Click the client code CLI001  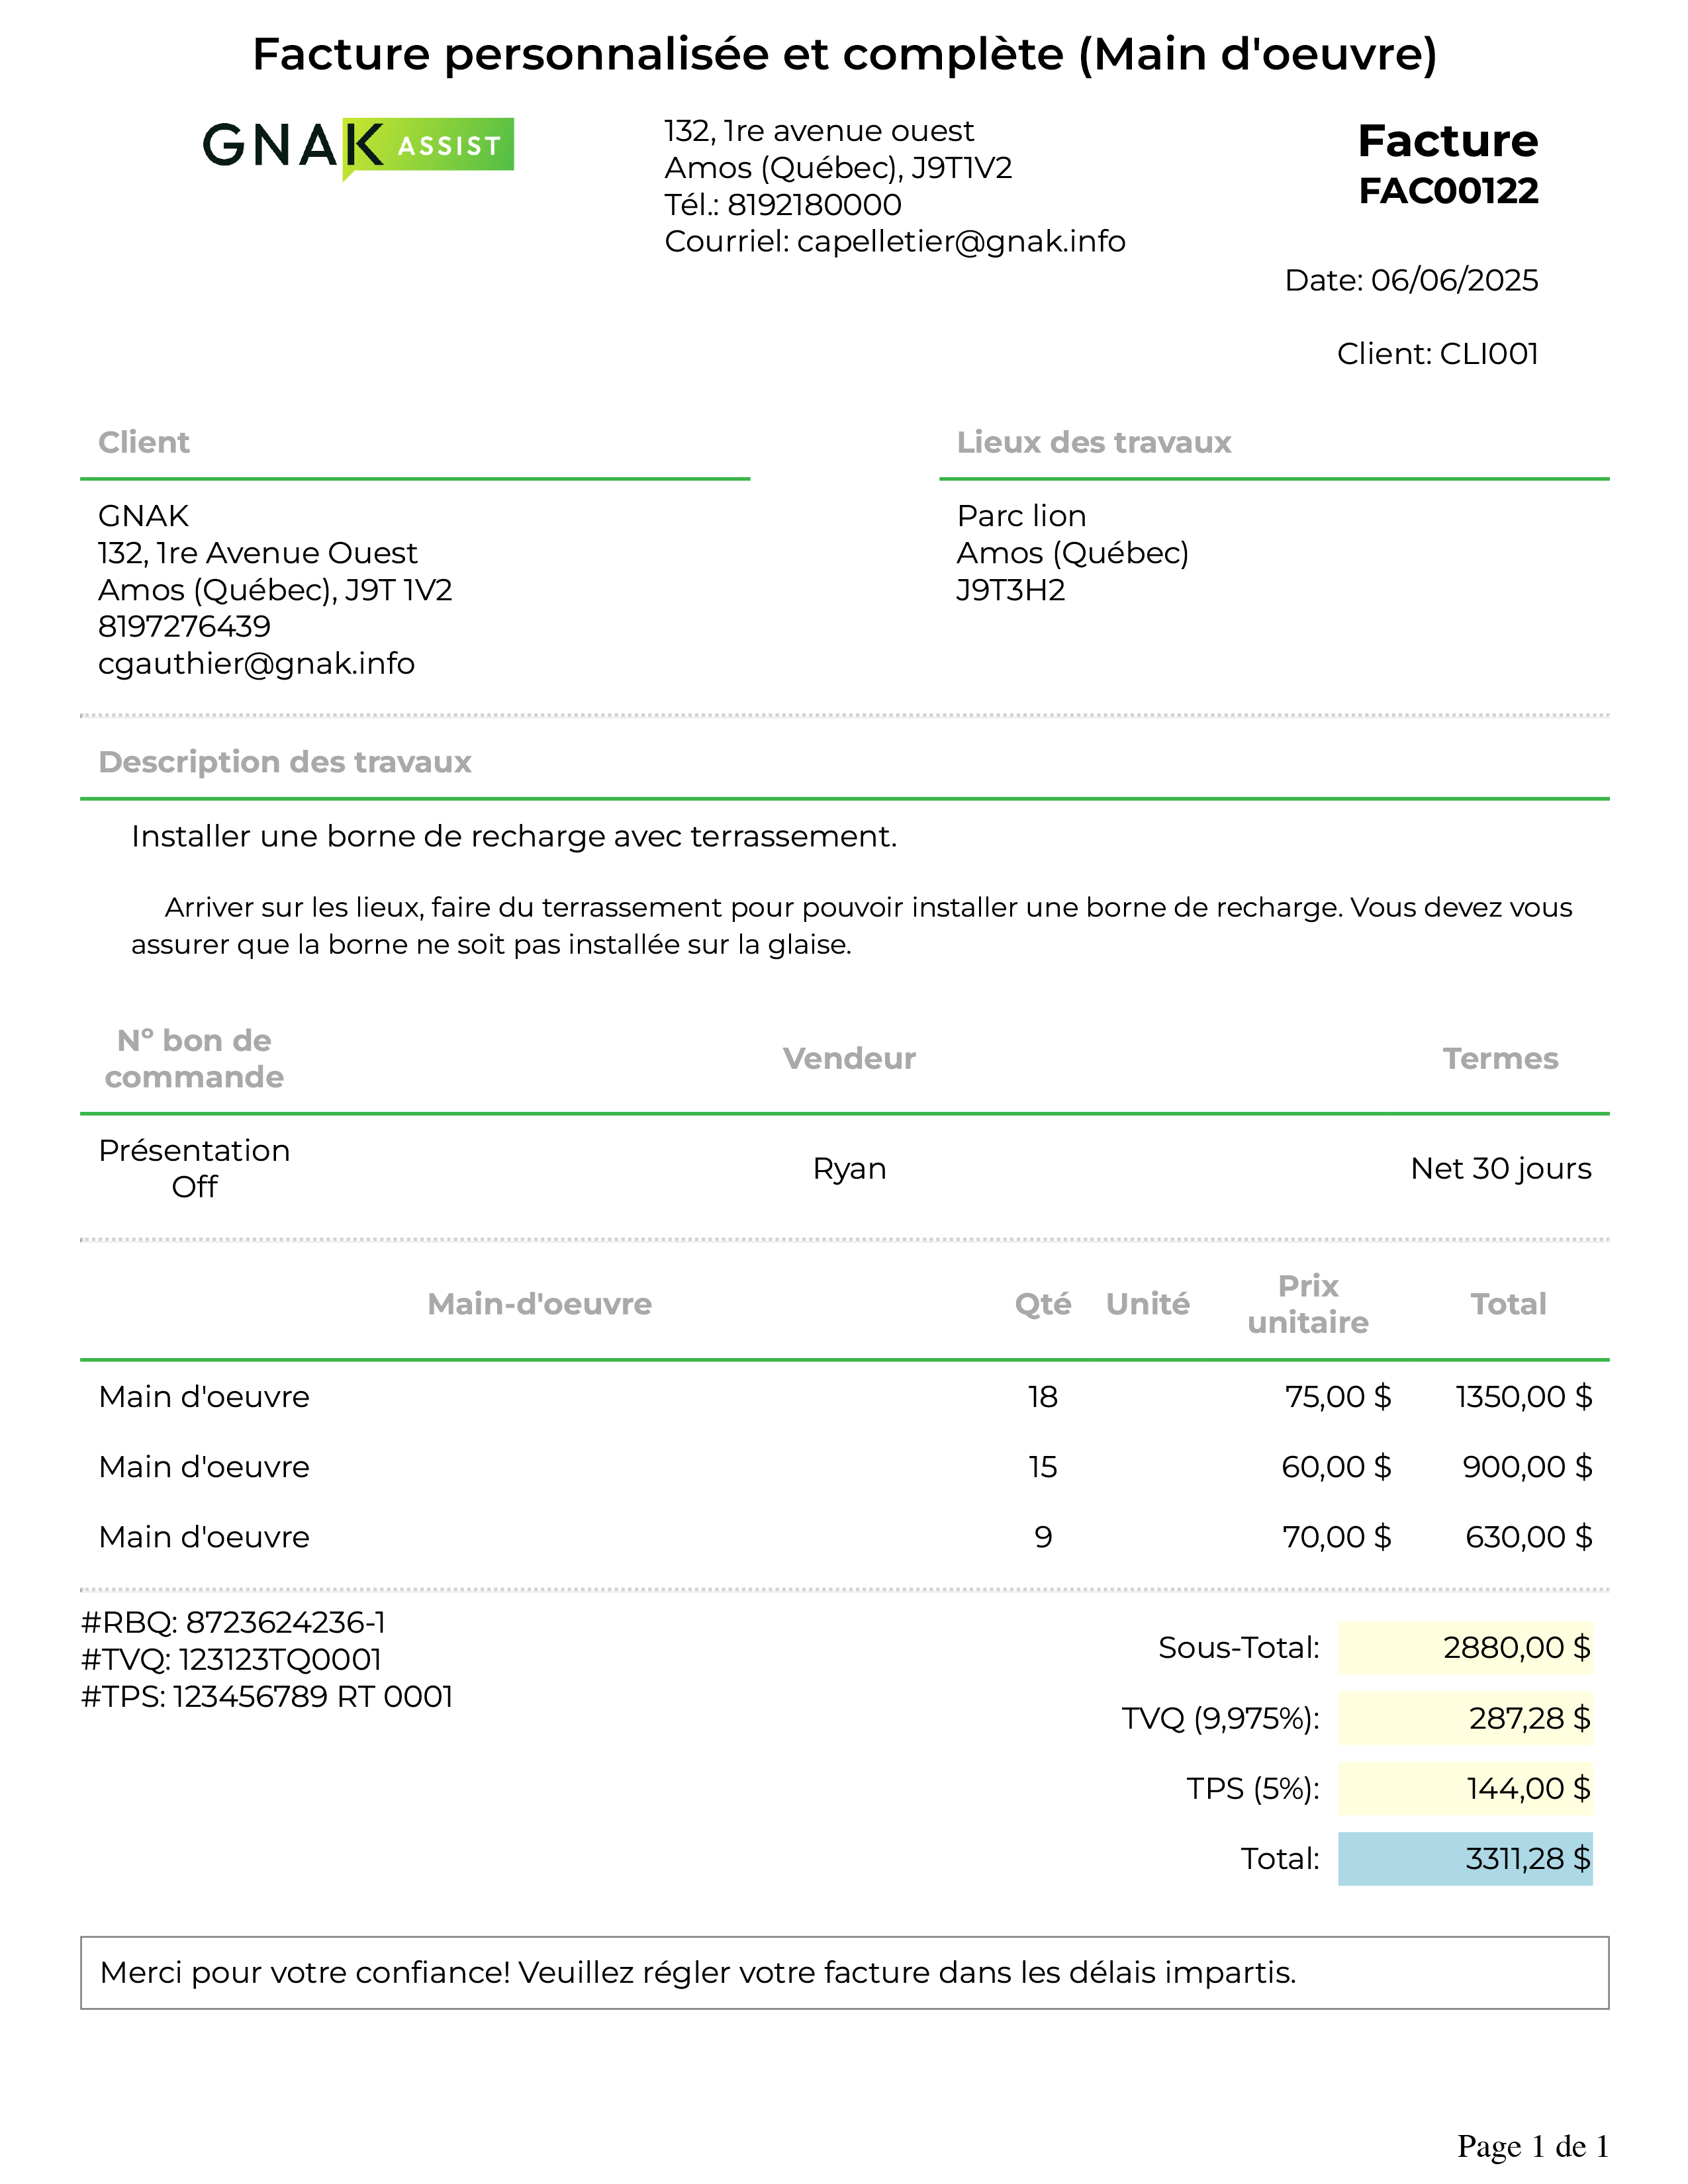1489,354
